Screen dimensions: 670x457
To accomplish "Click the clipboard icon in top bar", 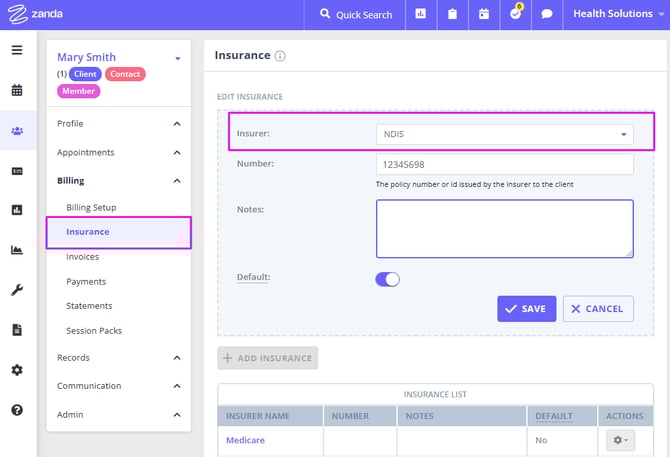I will coord(452,15).
